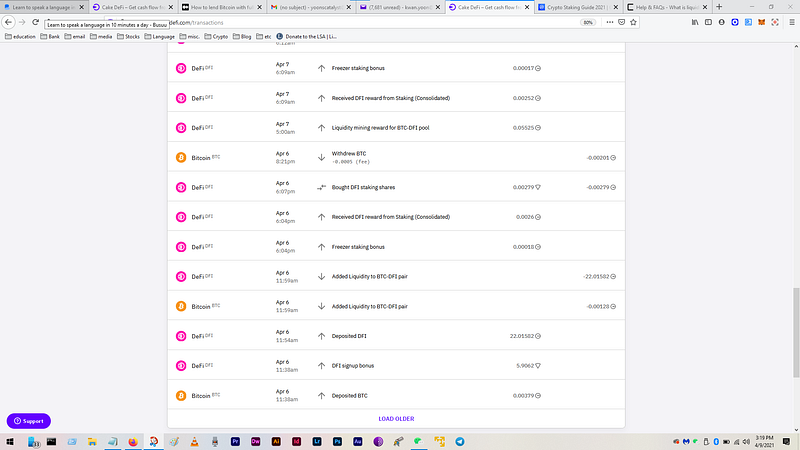Click the coin symbol next to 0.05525 amount
The height and width of the screenshot is (450, 800).
point(538,128)
